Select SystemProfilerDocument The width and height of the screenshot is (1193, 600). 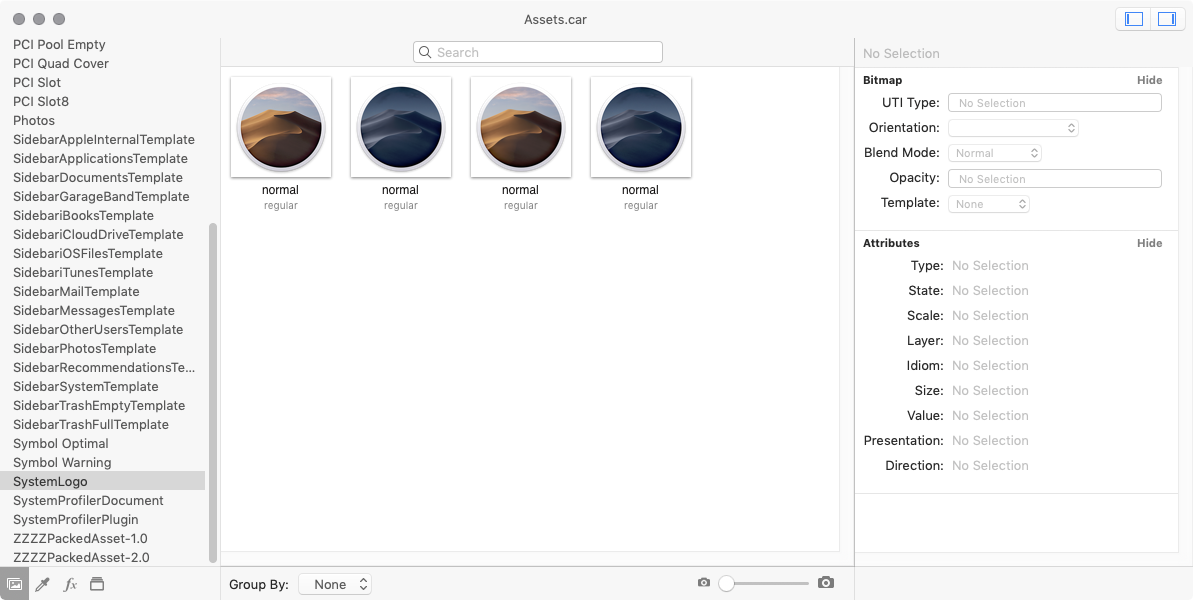point(88,500)
